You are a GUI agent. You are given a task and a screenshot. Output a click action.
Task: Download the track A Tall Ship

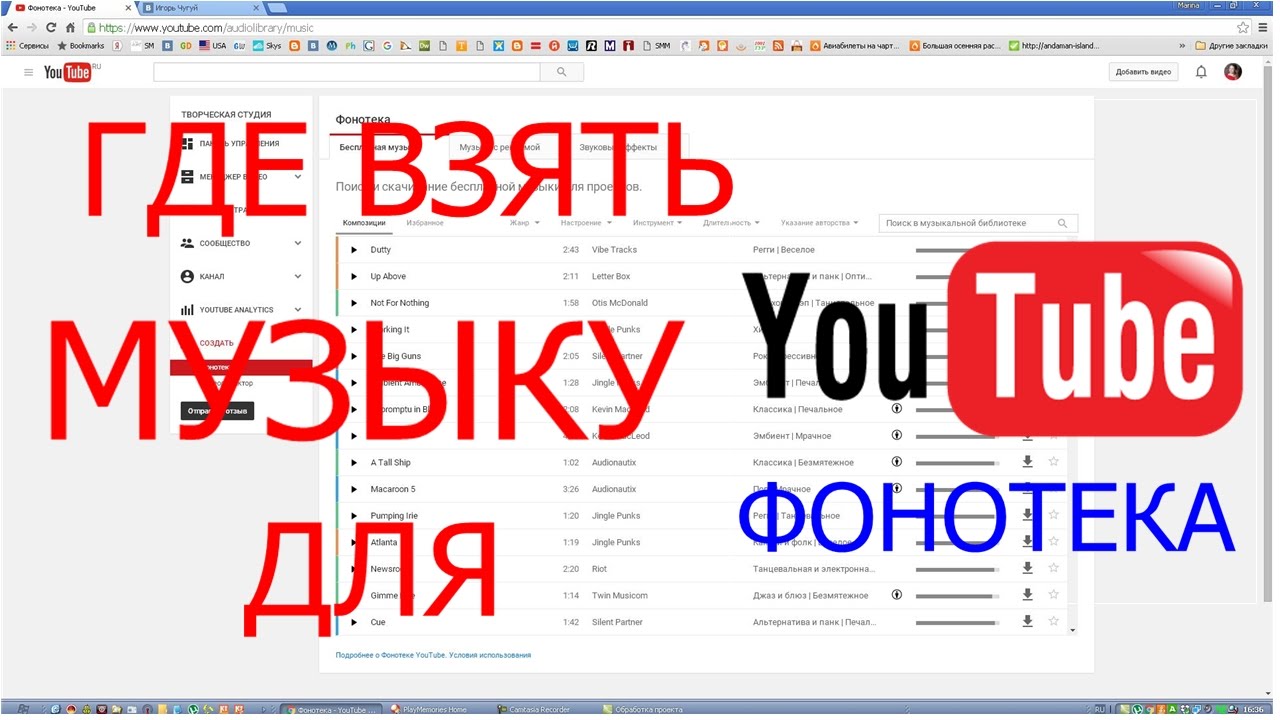coord(1027,462)
